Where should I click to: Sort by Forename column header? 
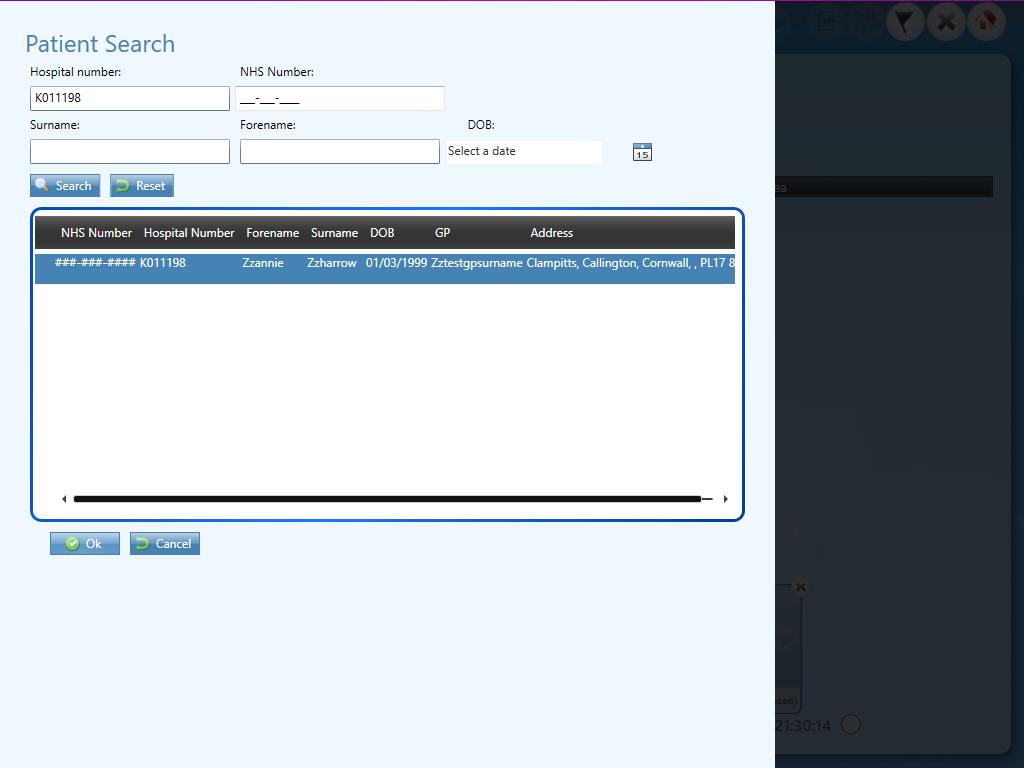(x=272, y=233)
